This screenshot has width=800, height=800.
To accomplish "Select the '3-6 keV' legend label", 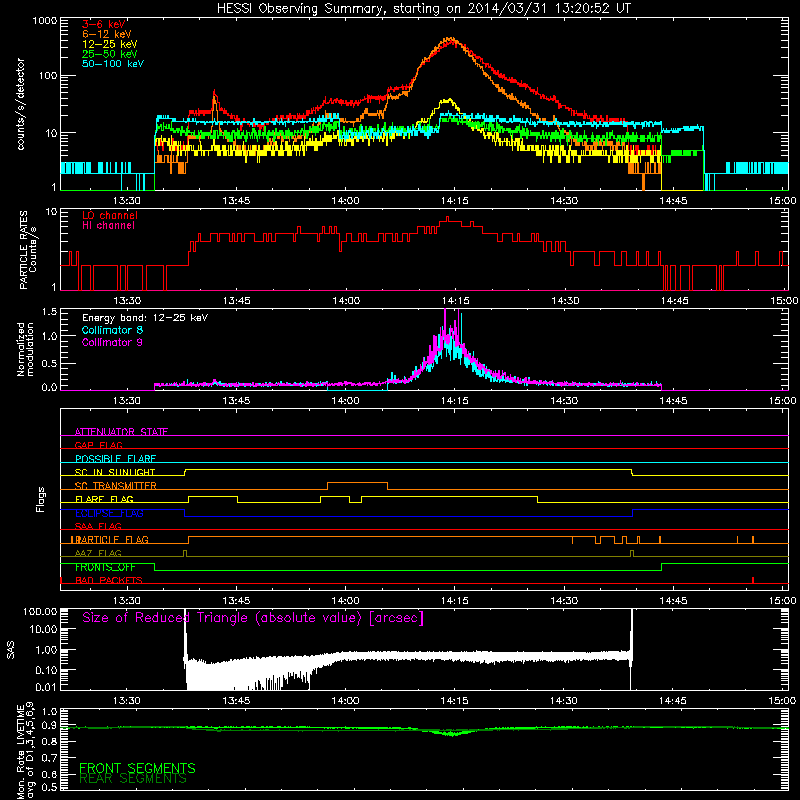I will click(x=104, y=24).
